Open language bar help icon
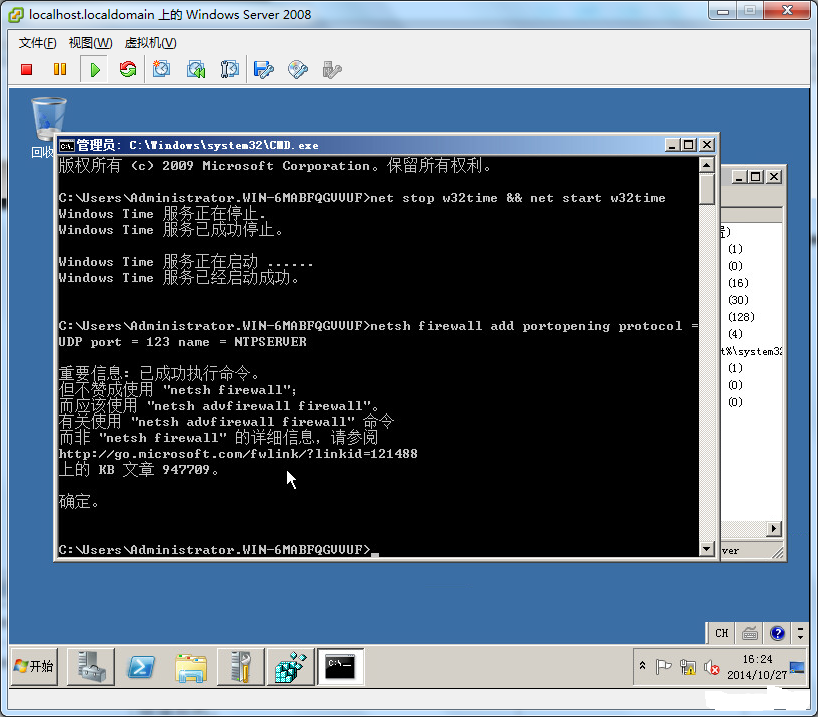 point(777,633)
